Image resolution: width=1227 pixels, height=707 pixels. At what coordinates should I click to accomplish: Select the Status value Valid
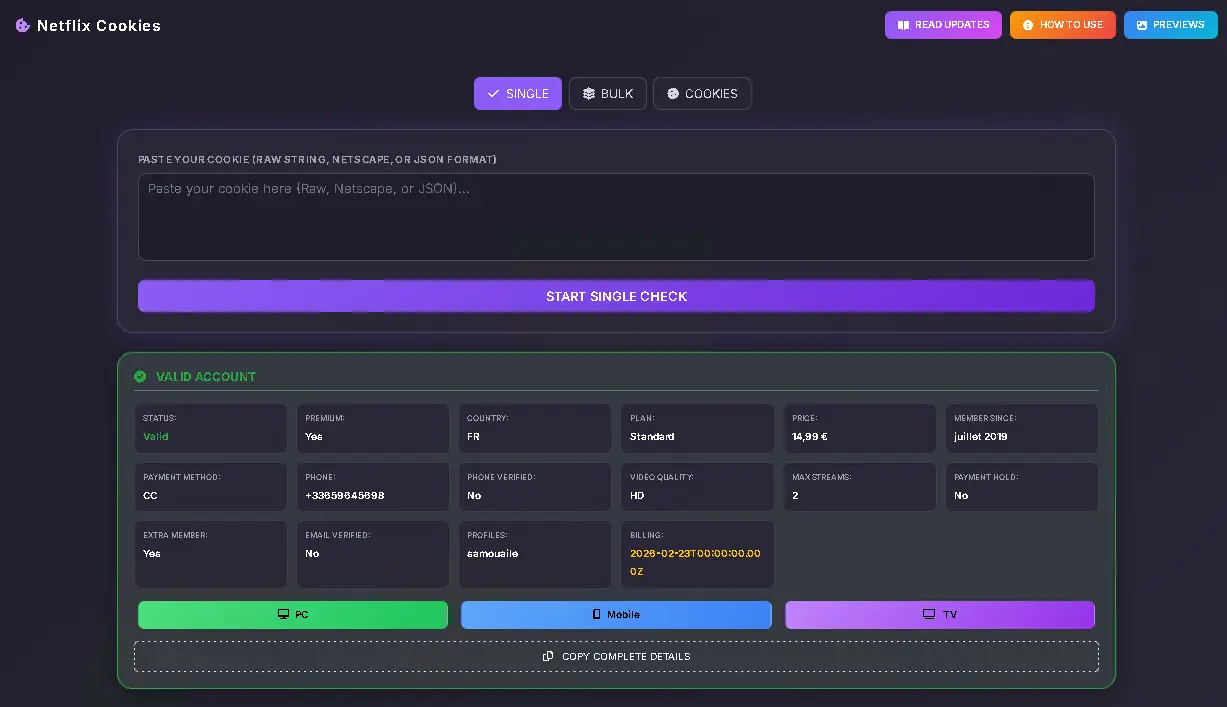(x=156, y=437)
